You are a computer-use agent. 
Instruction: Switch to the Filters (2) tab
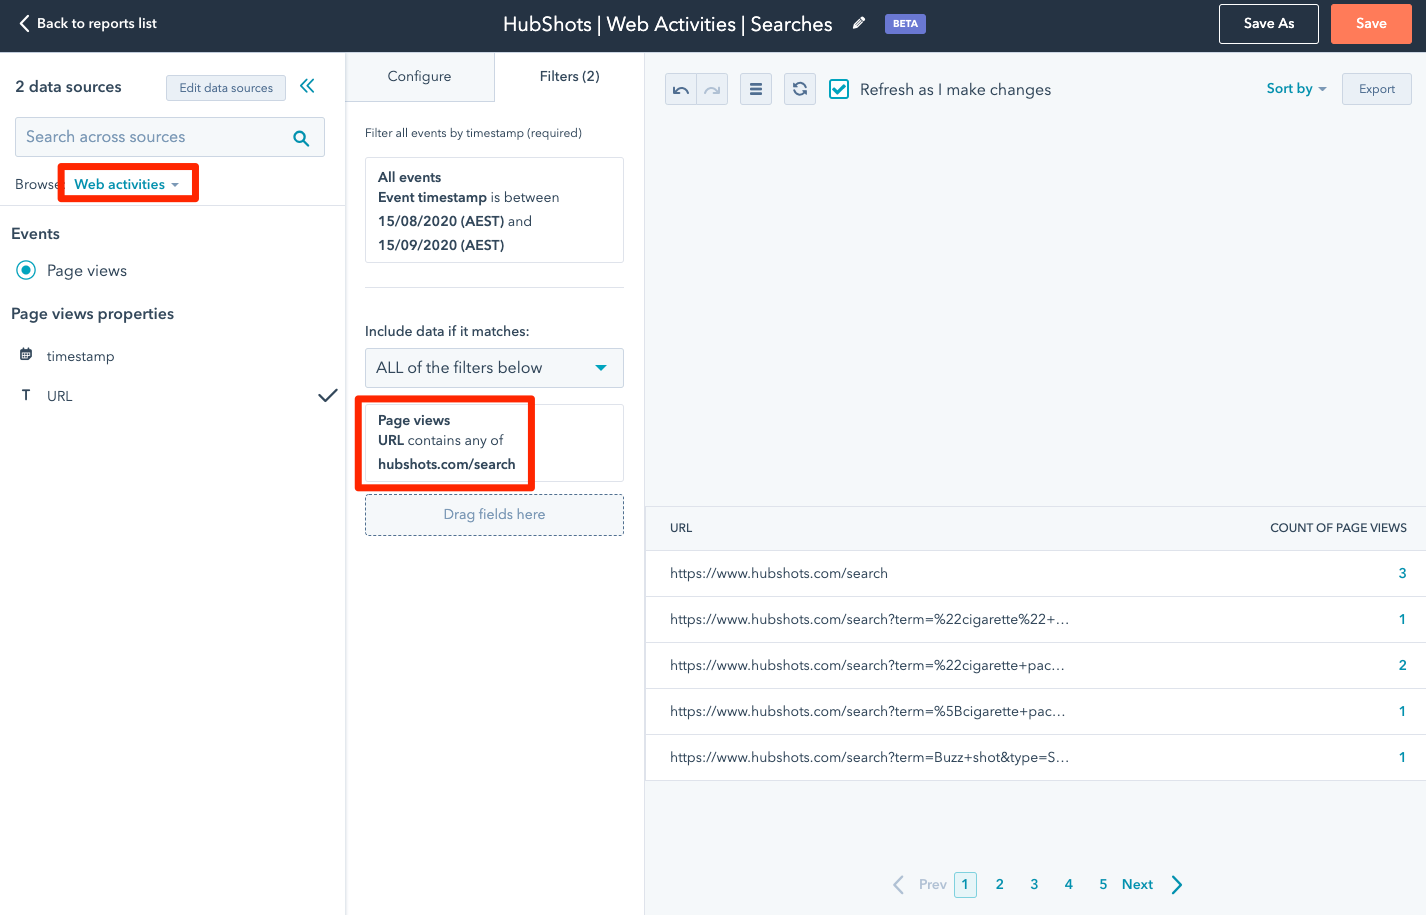569,76
